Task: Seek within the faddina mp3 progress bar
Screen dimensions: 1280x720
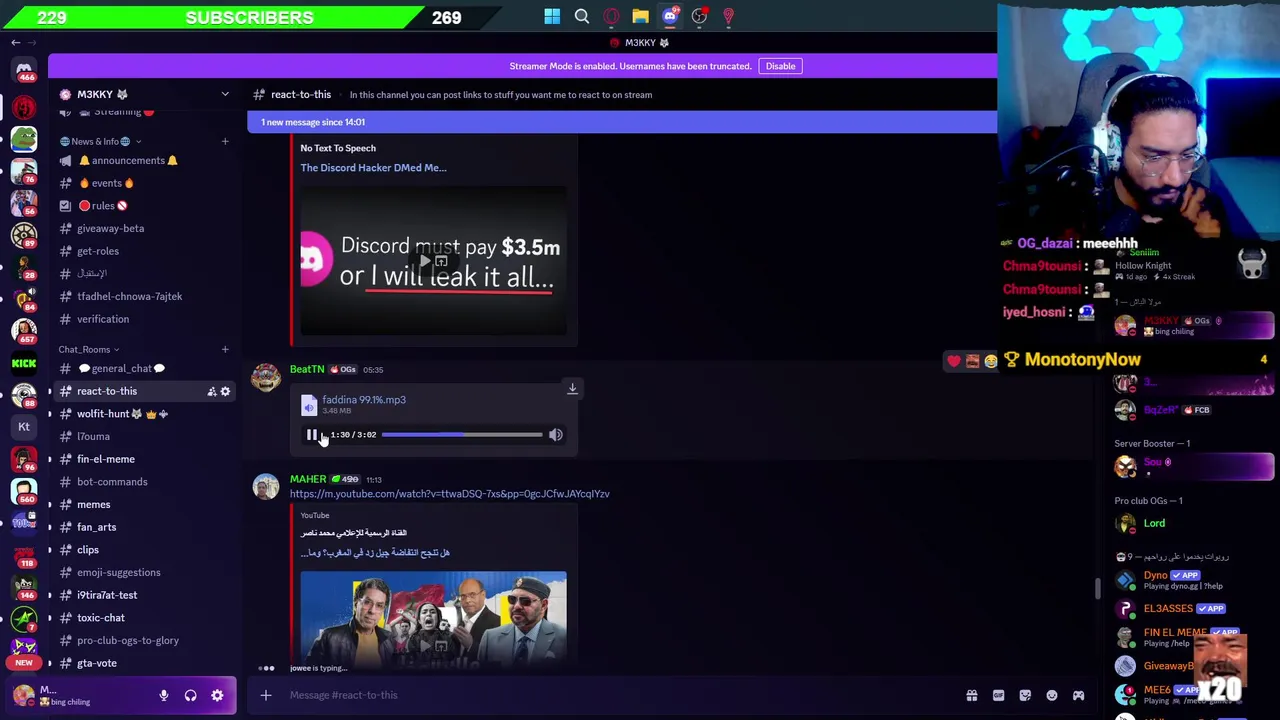Action: pos(462,435)
